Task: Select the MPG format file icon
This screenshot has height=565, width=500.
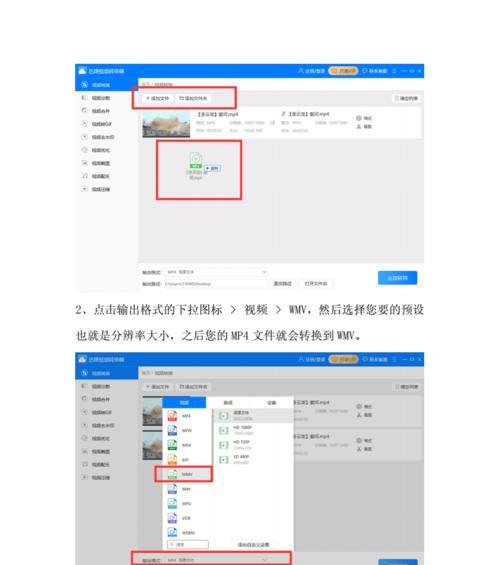Action: click(x=173, y=503)
